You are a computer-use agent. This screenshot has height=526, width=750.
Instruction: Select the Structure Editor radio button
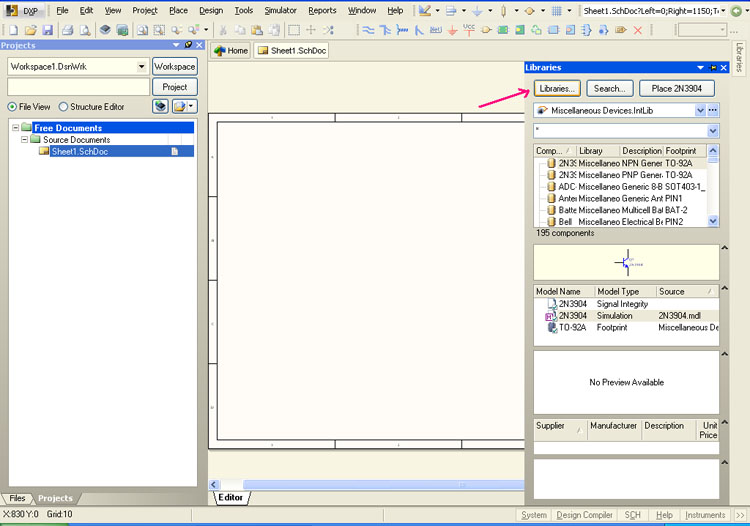coord(64,107)
